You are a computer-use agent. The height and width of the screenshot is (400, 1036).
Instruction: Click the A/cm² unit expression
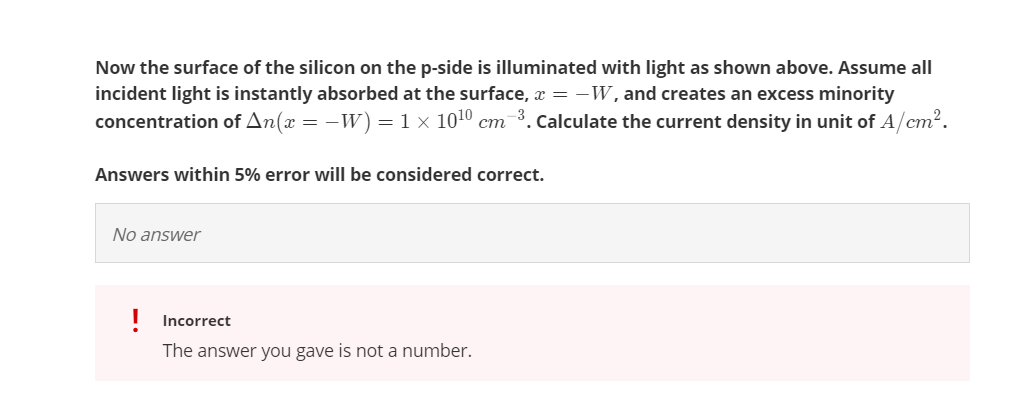910,120
